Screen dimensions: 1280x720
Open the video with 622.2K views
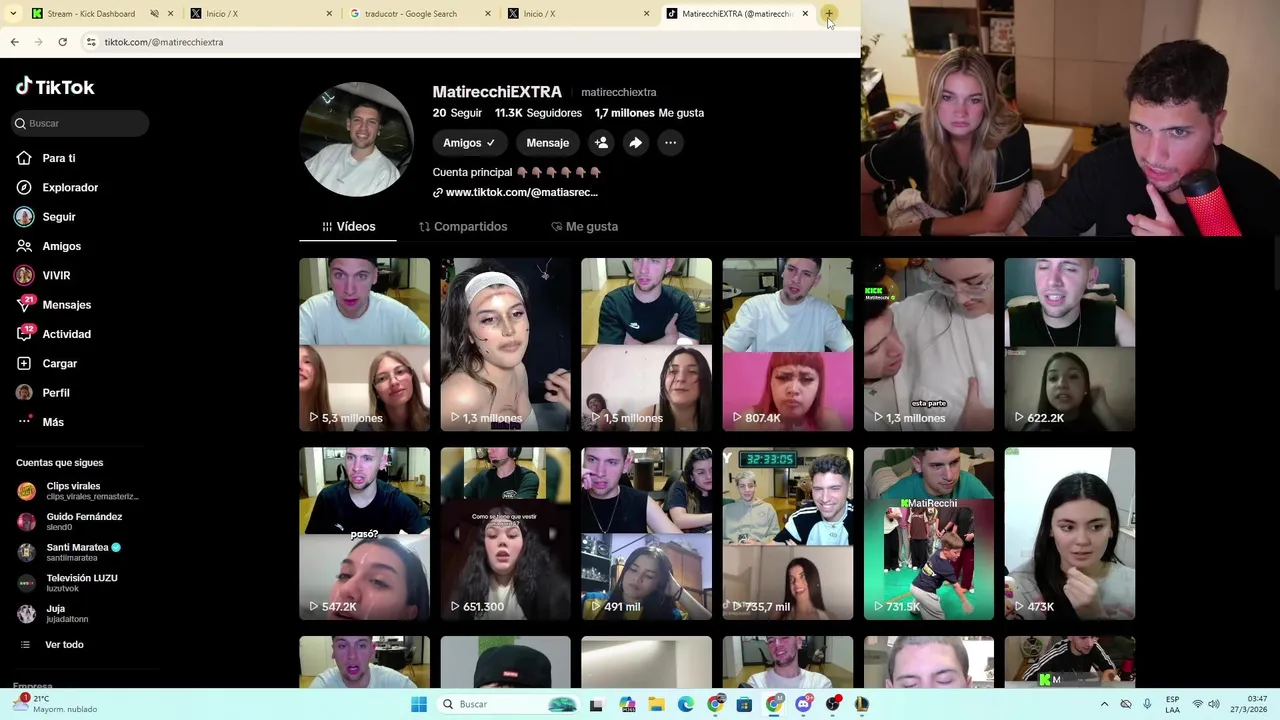tap(1069, 344)
